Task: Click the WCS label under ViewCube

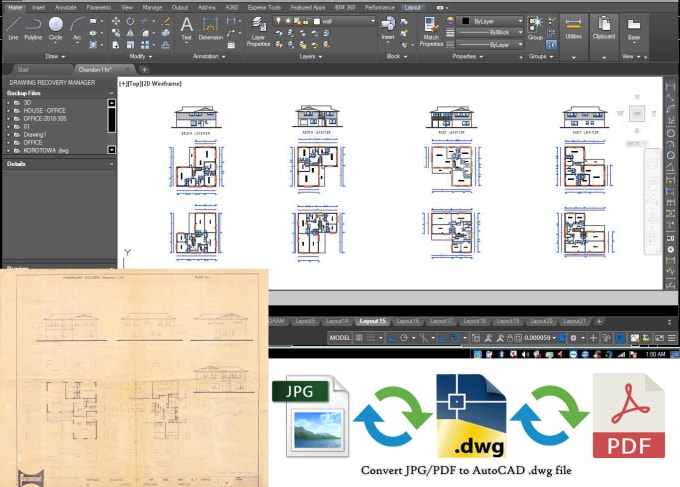Action: pyautogui.click(x=637, y=144)
